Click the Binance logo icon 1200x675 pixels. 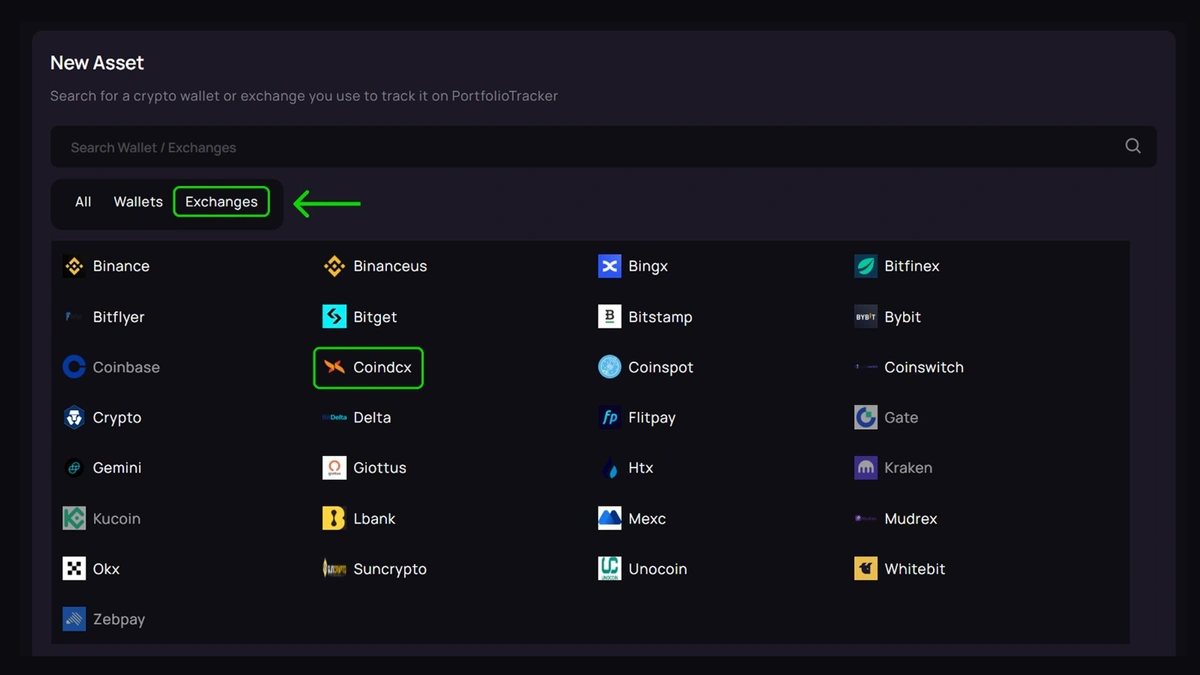click(74, 266)
